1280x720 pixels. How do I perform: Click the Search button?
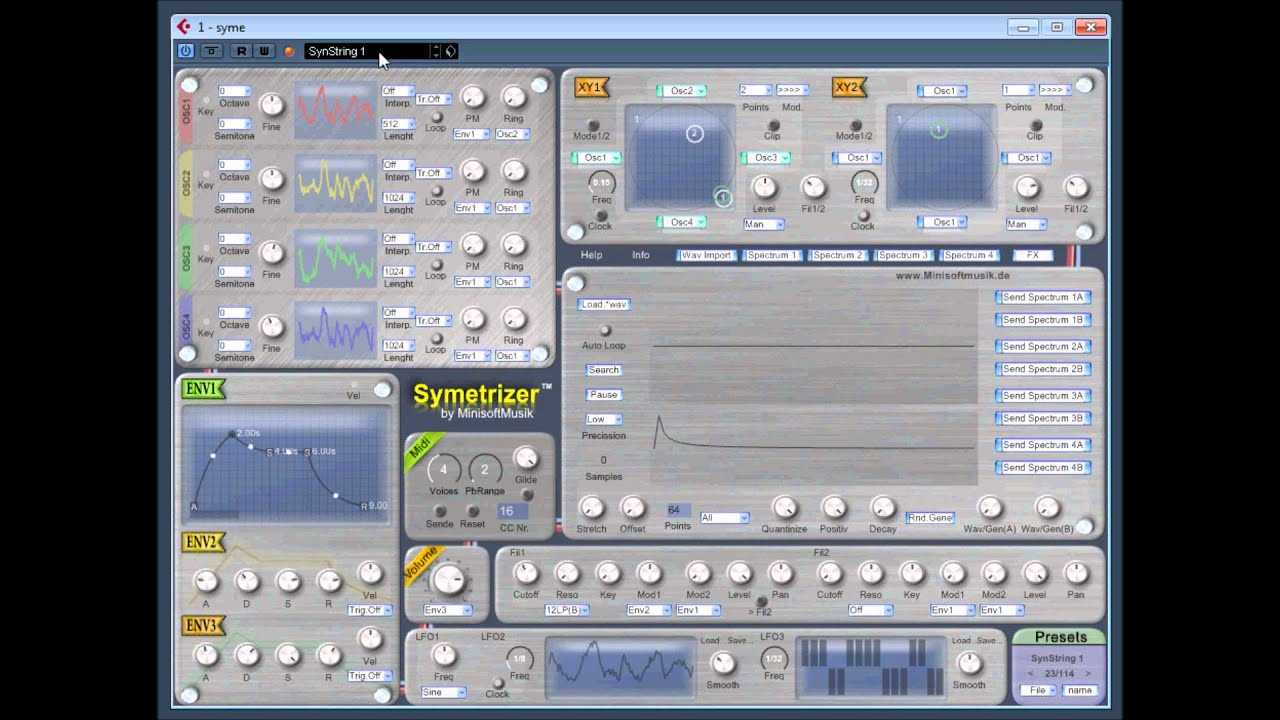point(604,370)
